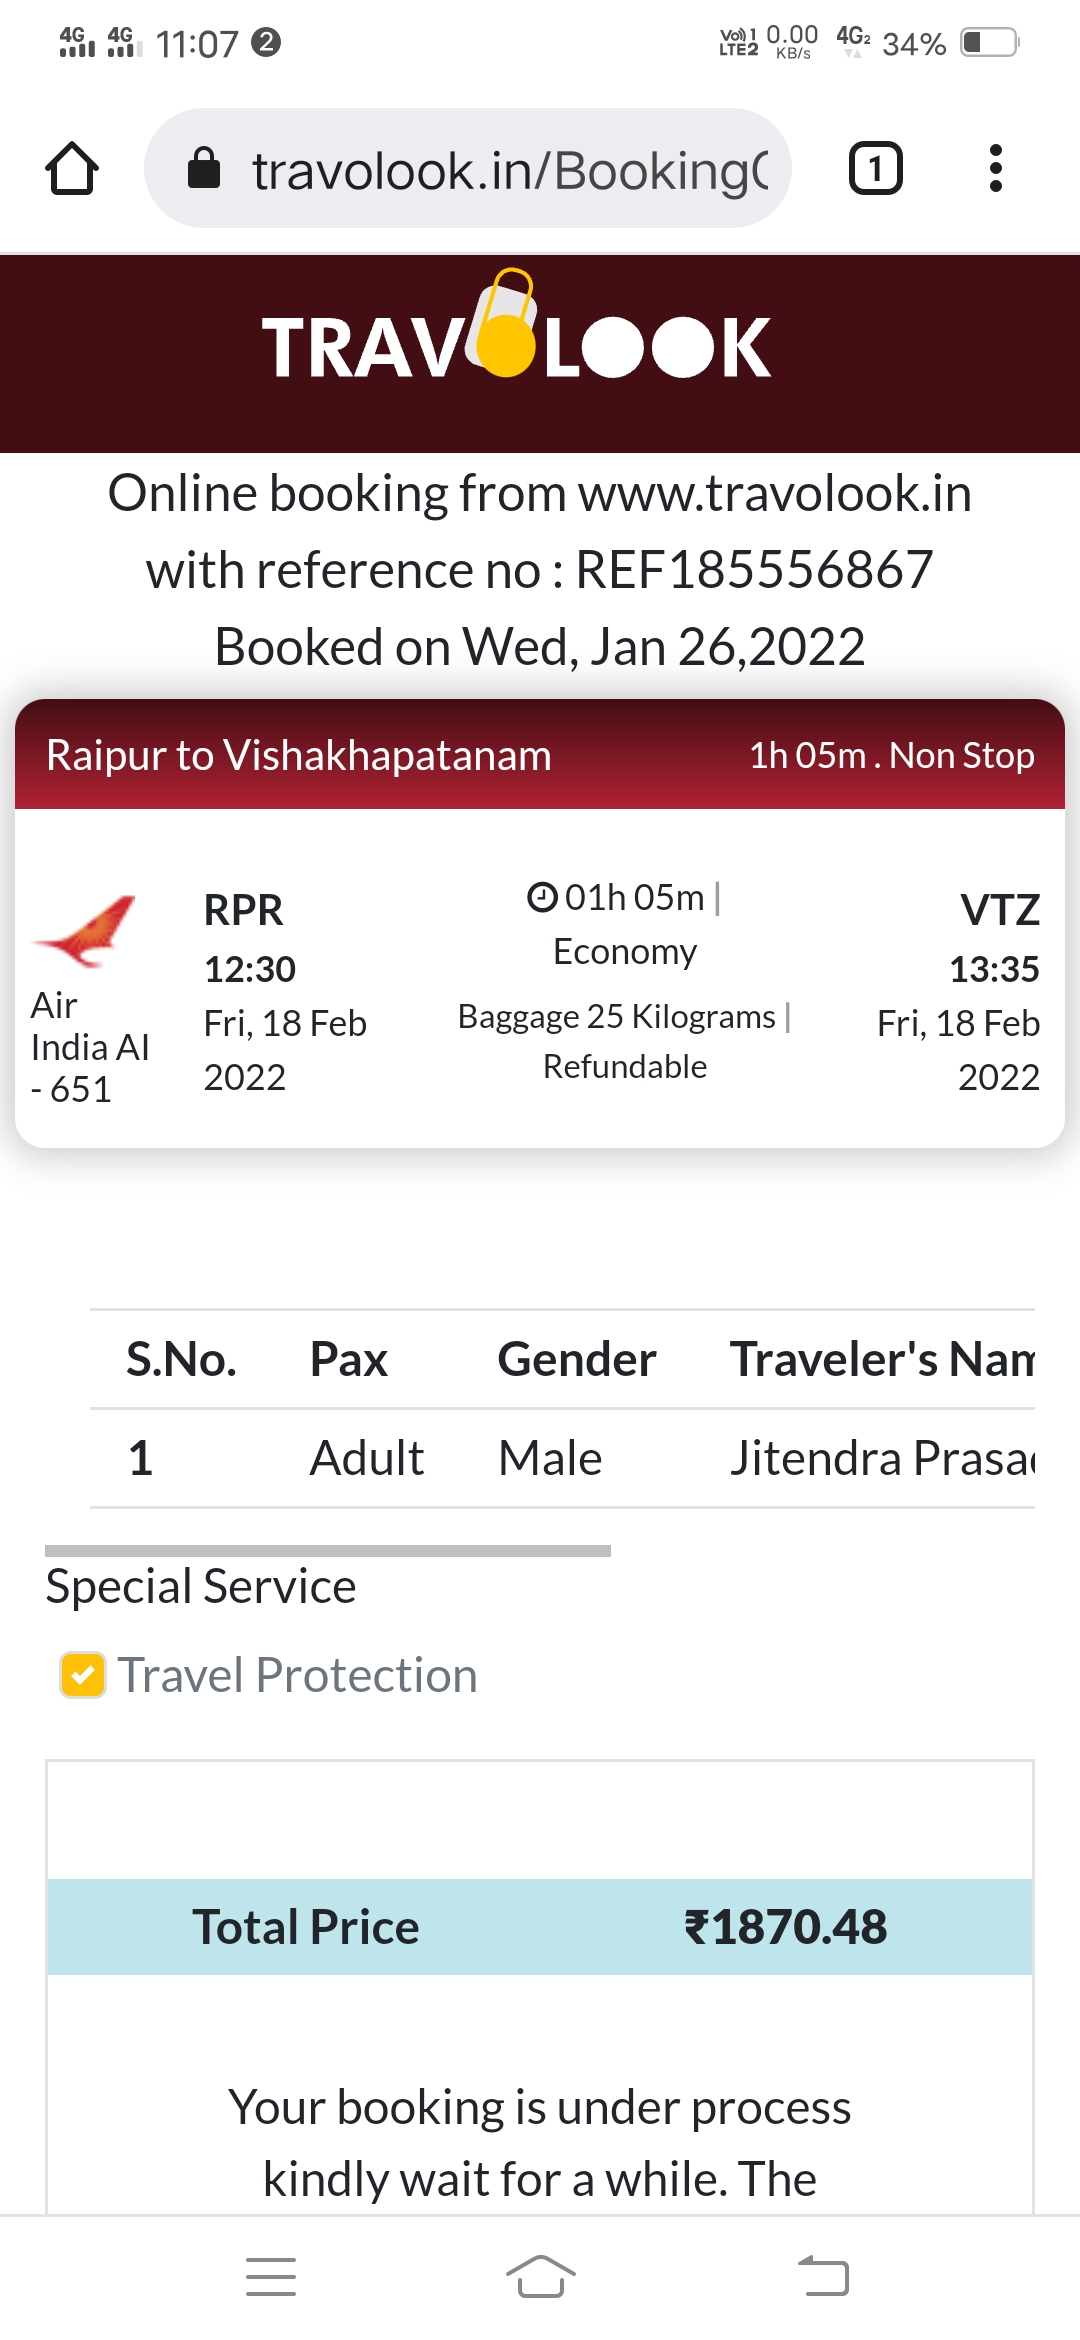Open the browser three-dot menu
The image size is (1080, 2340).
point(995,168)
